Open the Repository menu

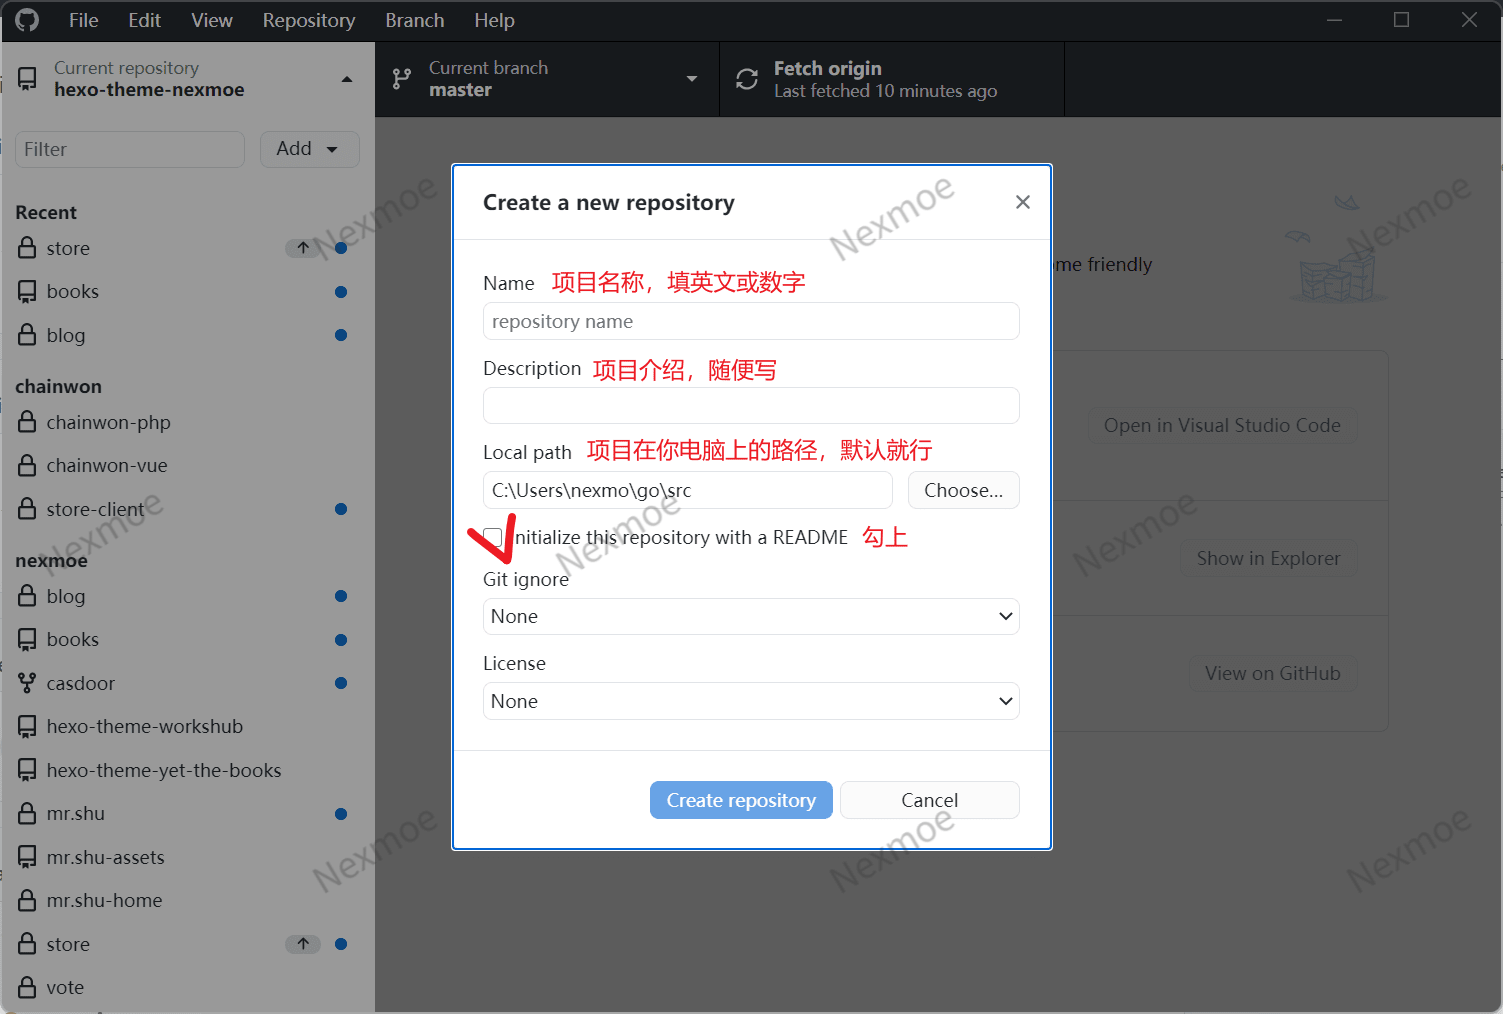click(308, 20)
